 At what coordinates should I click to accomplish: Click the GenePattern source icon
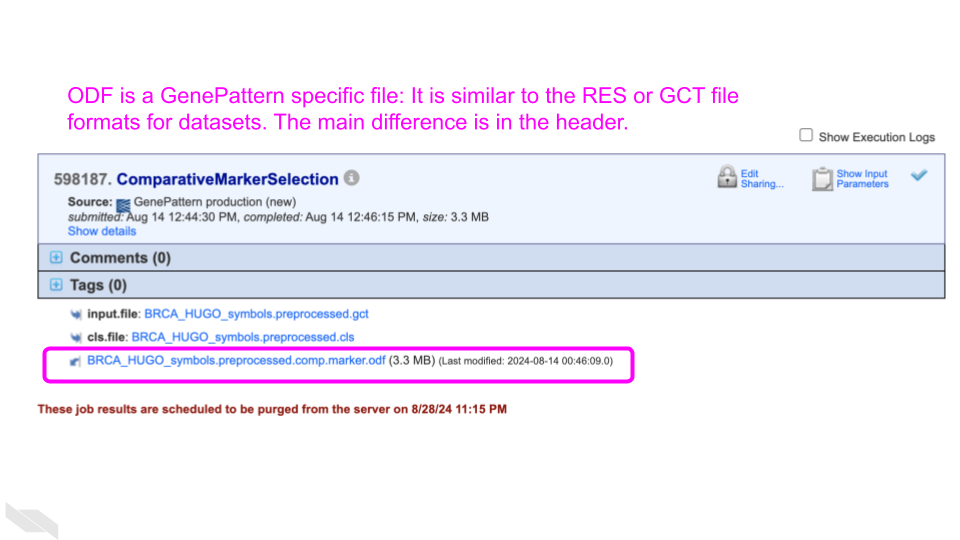coord(123,204)
